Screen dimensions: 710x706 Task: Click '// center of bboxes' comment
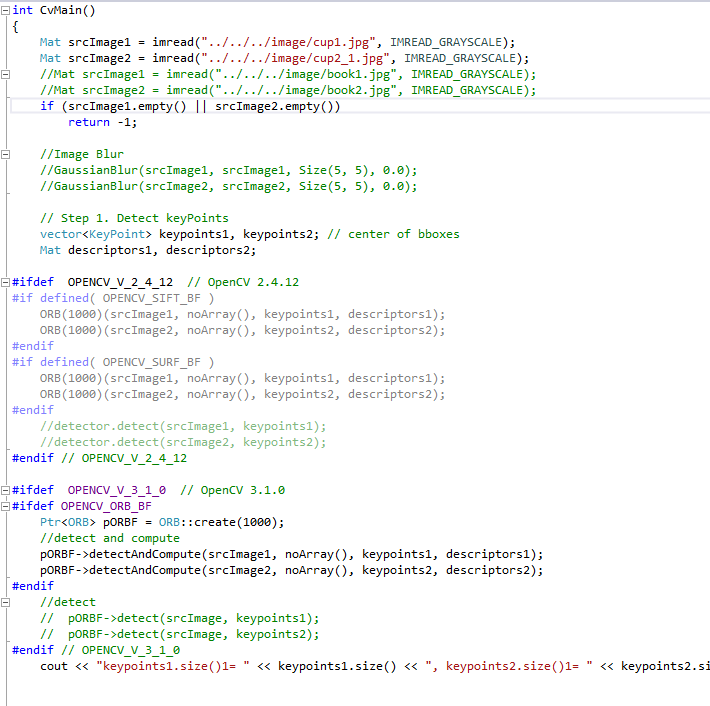tap(393, 235)
